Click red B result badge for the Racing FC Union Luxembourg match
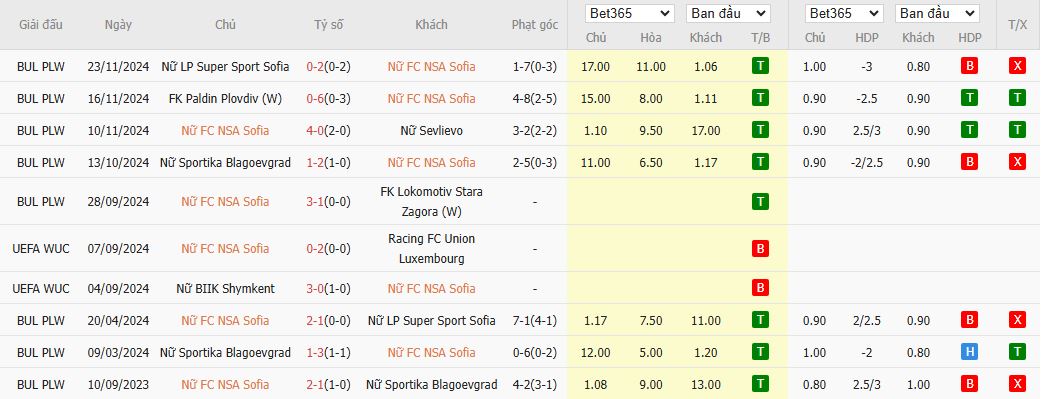Viewport: 1041px width, 399px height. click(x=760, y=248)
